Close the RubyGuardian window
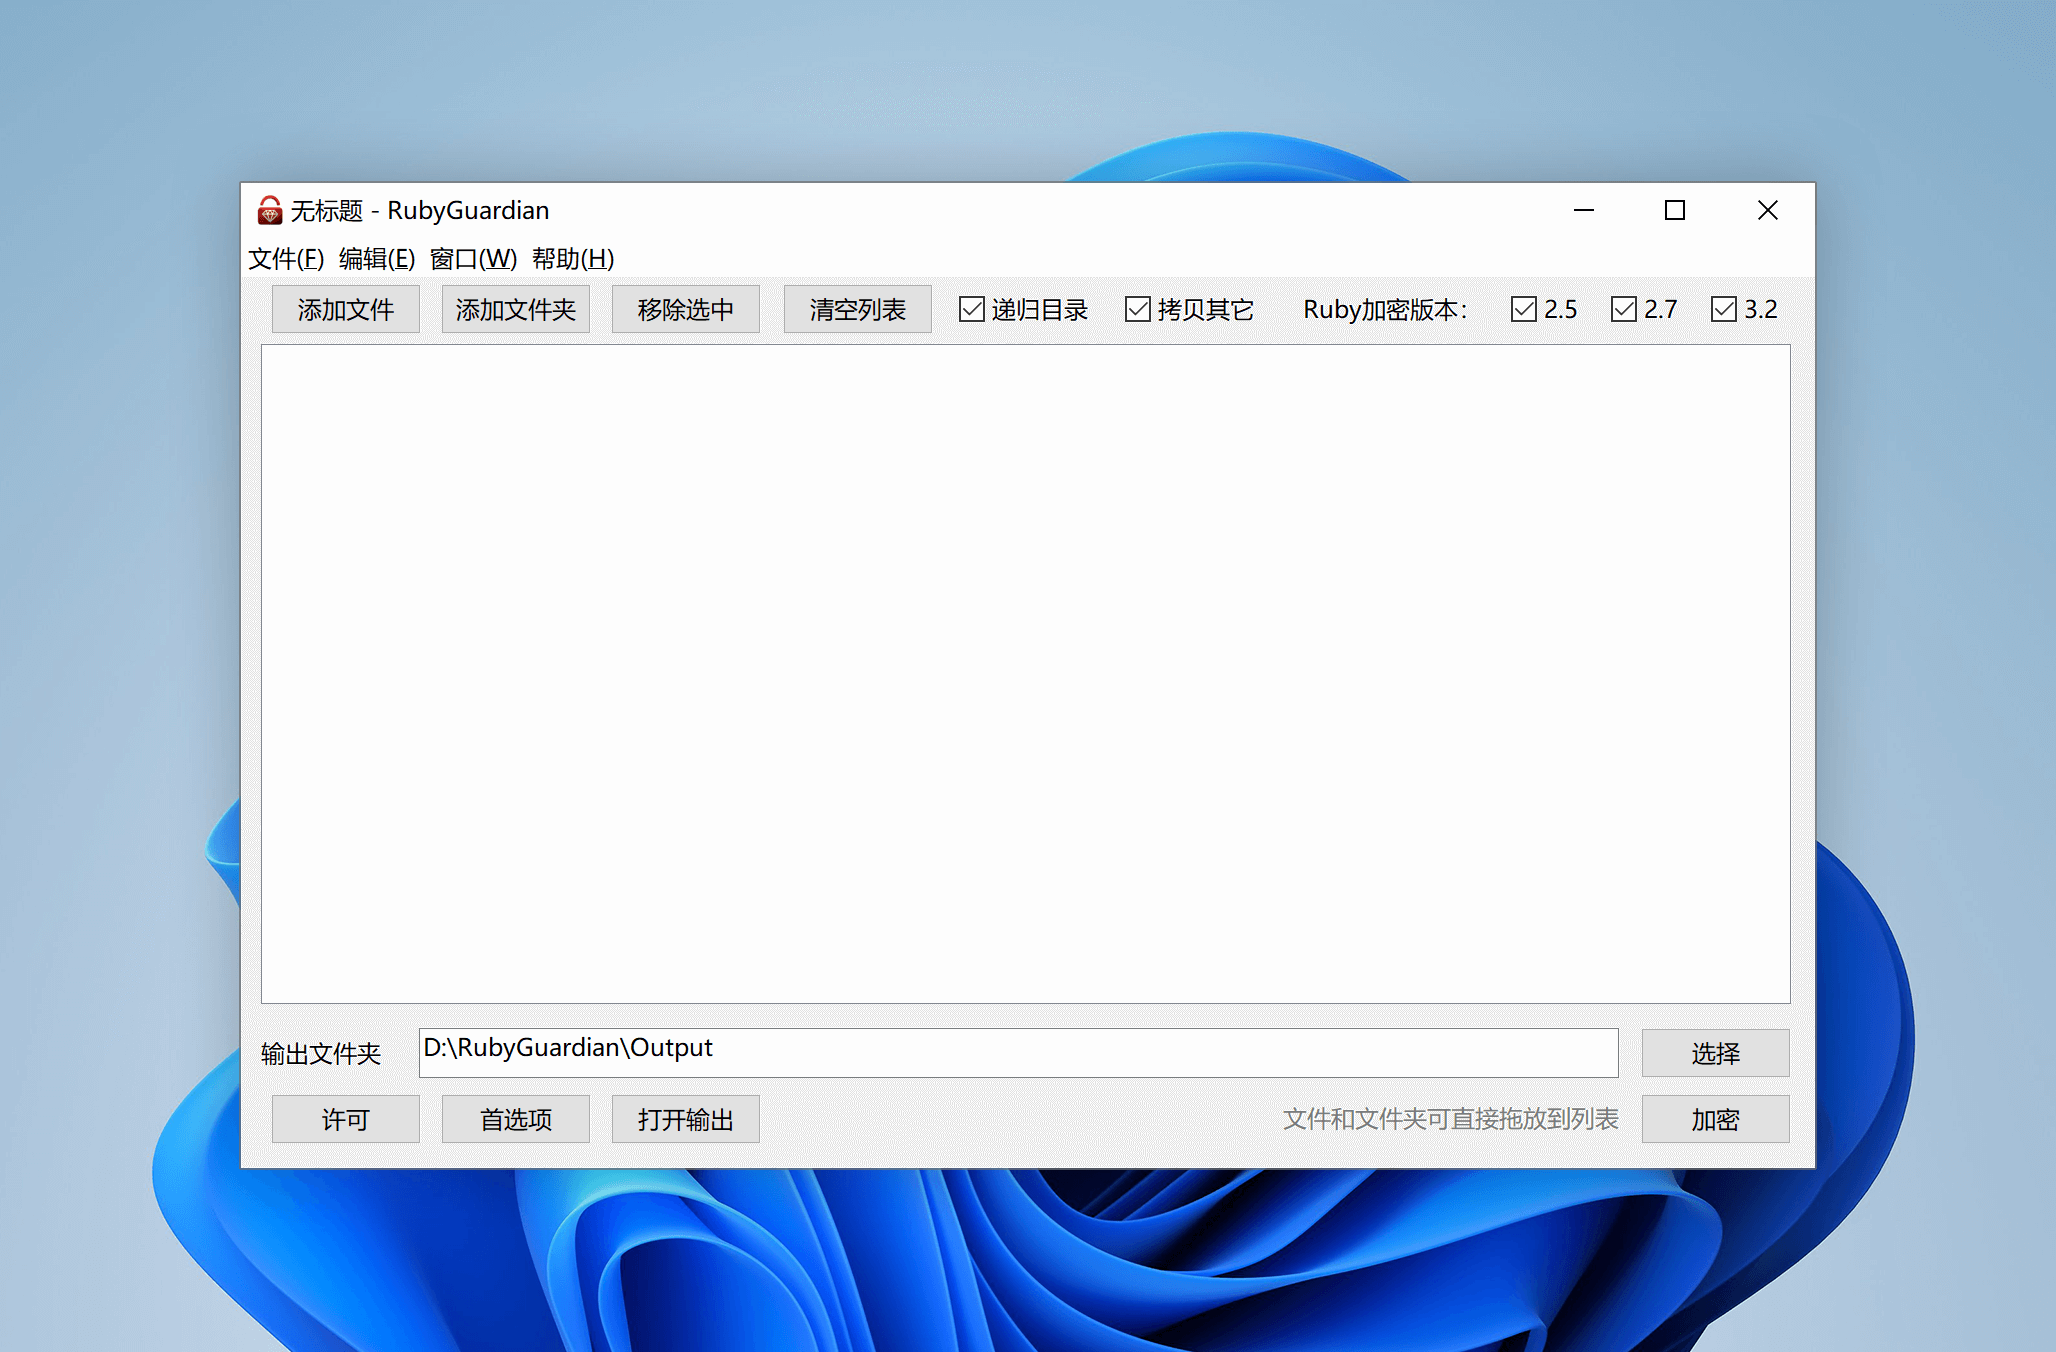The image size is (2056, 1352). [x=1768, y=210]
